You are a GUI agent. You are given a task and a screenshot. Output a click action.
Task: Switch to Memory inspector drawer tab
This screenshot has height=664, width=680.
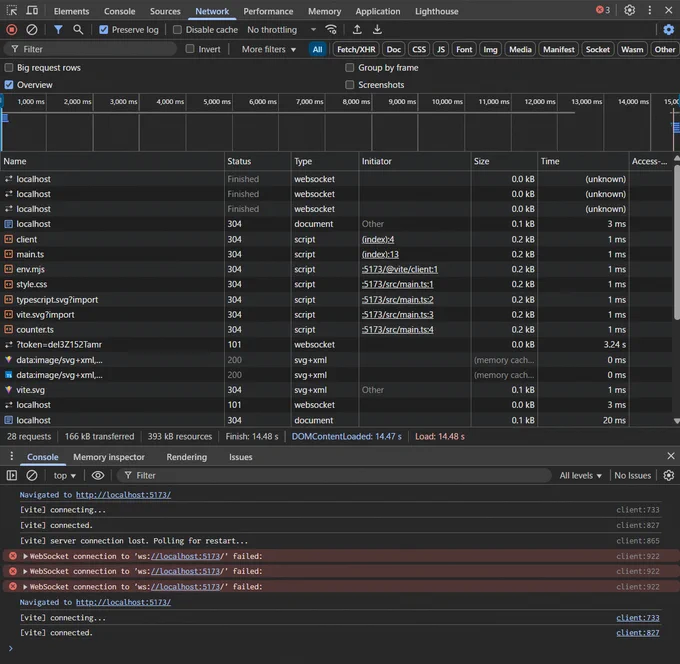tap(108, 457)
